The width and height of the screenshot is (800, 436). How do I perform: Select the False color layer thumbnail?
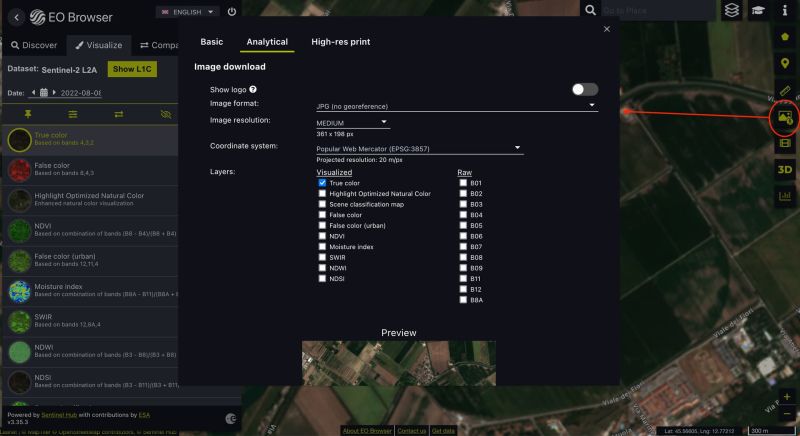point(19,169)
